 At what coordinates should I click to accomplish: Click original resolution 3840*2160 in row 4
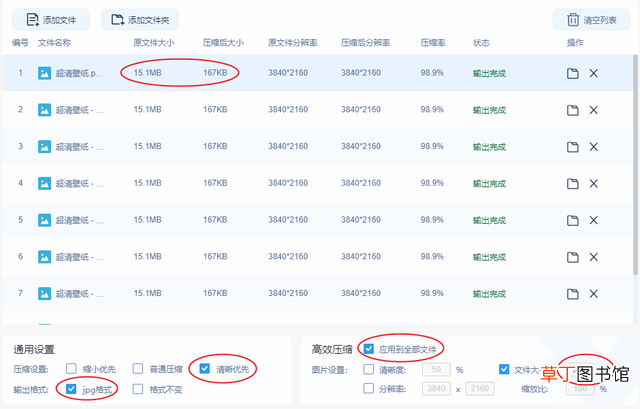pos(288,183)
